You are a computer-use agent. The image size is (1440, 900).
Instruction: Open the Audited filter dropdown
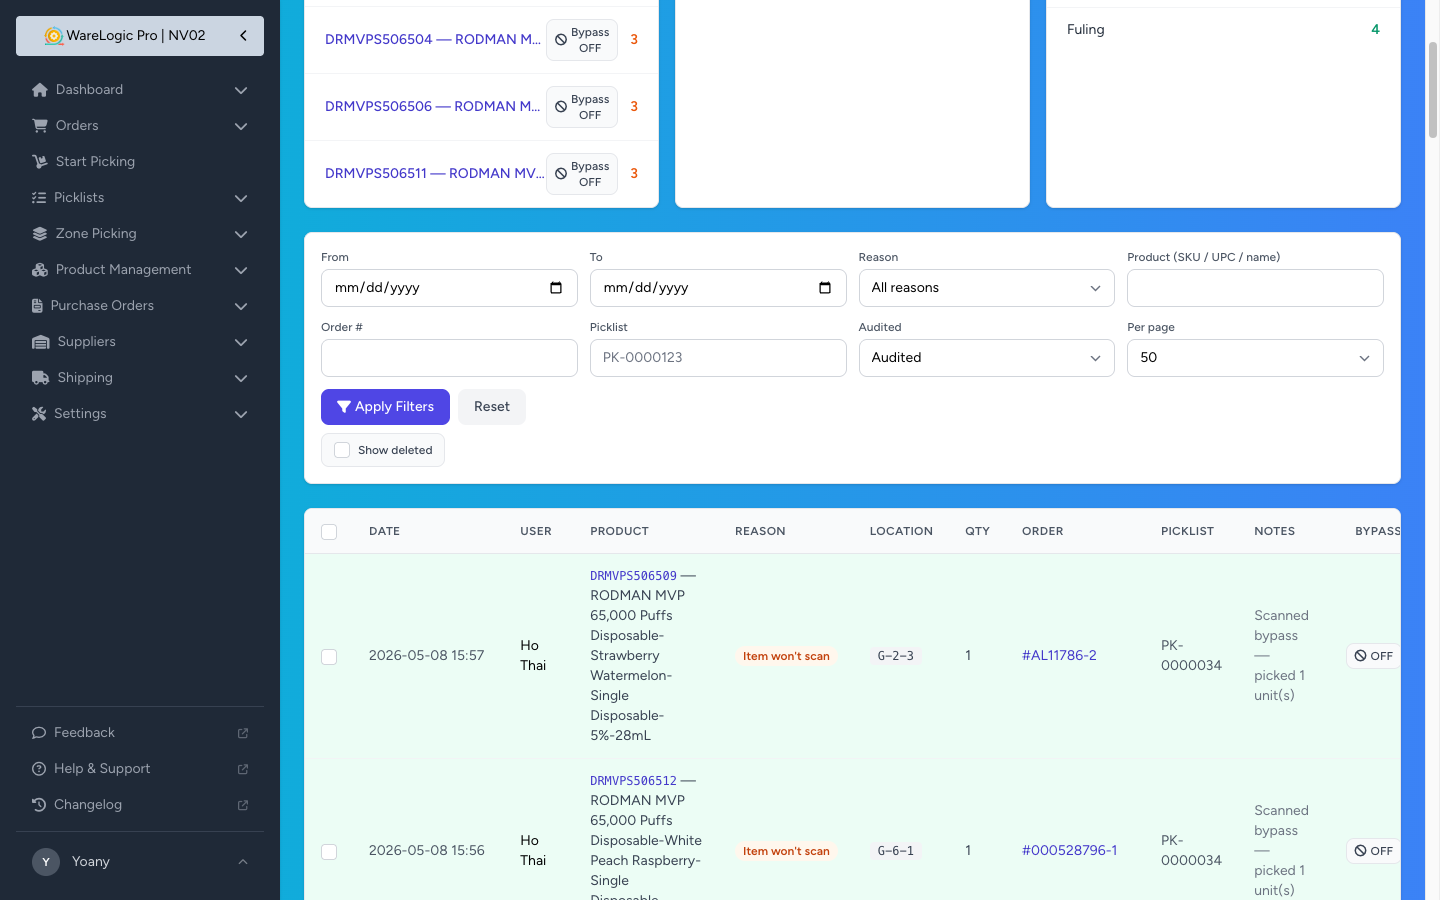[x=986, y=358]
